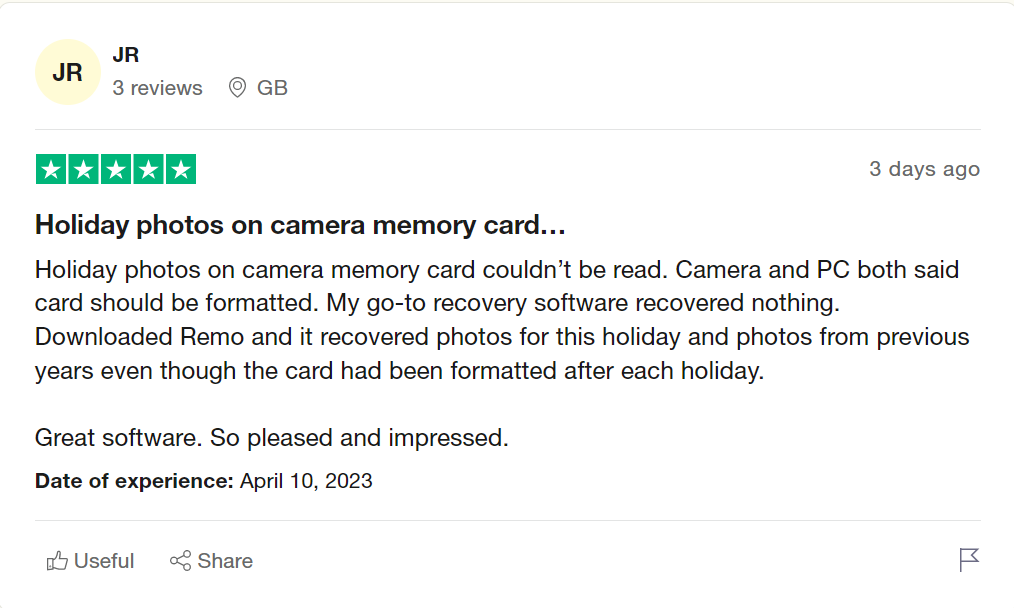Click the location pin icon
1014x608 pixels.
tap(237, 87)
